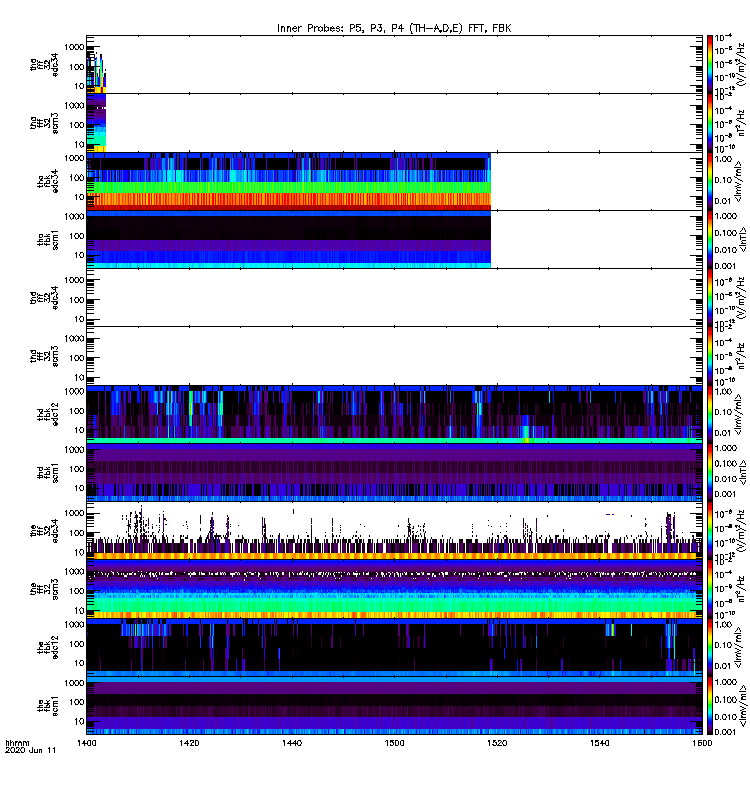Viewport: 750px width, 800px height.
Task: Click the the fbk scm1 spectrogram plot area
Action: click(x=394, y=706)
